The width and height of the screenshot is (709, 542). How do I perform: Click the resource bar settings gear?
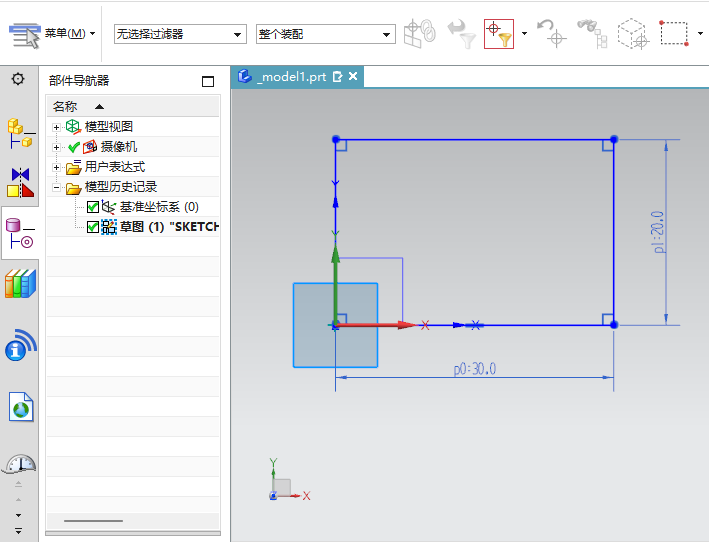pyautogui.click(x=18, y=79)
